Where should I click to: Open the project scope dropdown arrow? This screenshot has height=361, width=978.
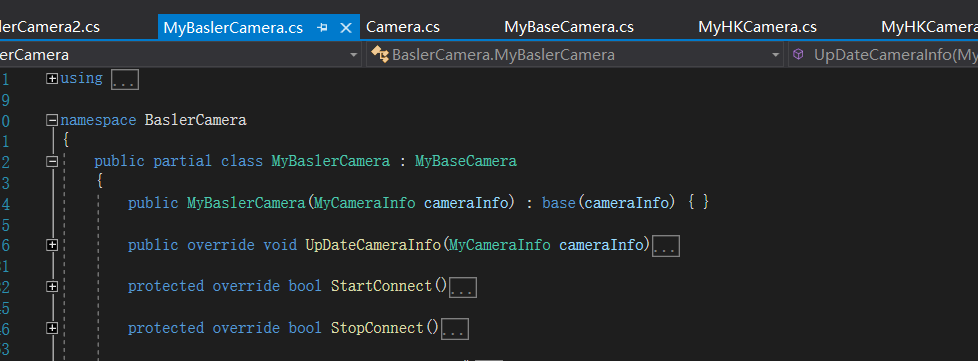pyautogui.click(x=354, y=55)
